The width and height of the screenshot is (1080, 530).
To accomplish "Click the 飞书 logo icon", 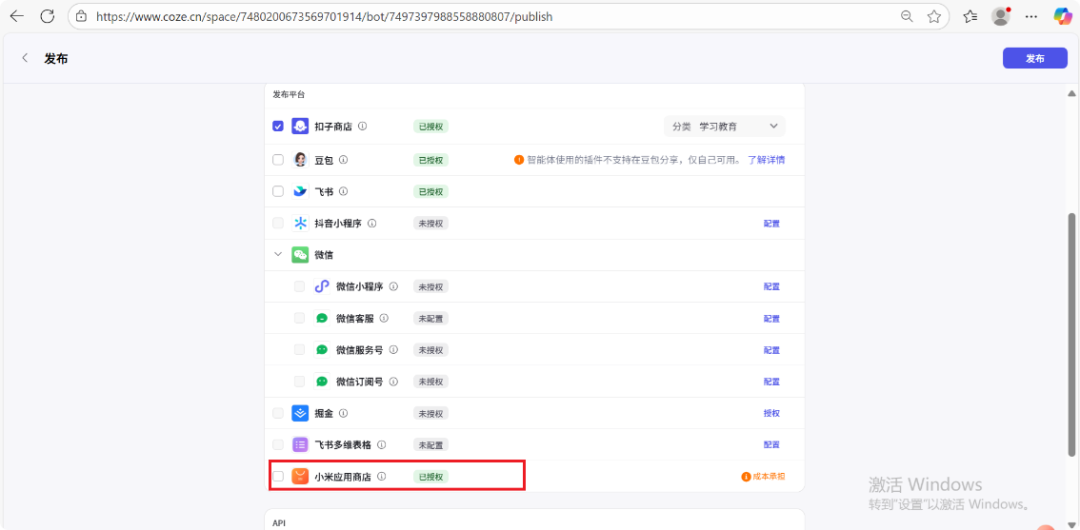I will pos(300,192).
